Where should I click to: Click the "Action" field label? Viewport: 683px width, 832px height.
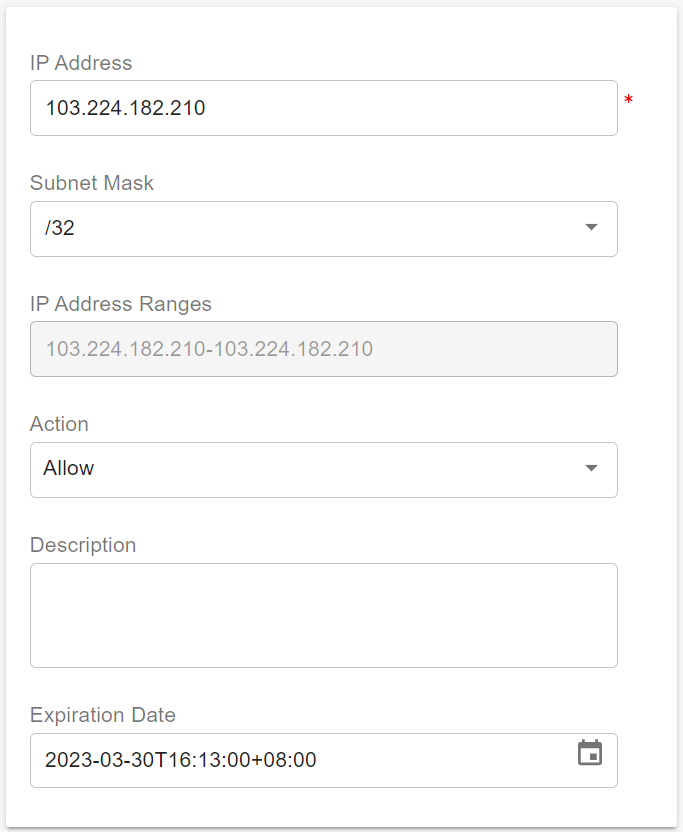tap(59, 424)
